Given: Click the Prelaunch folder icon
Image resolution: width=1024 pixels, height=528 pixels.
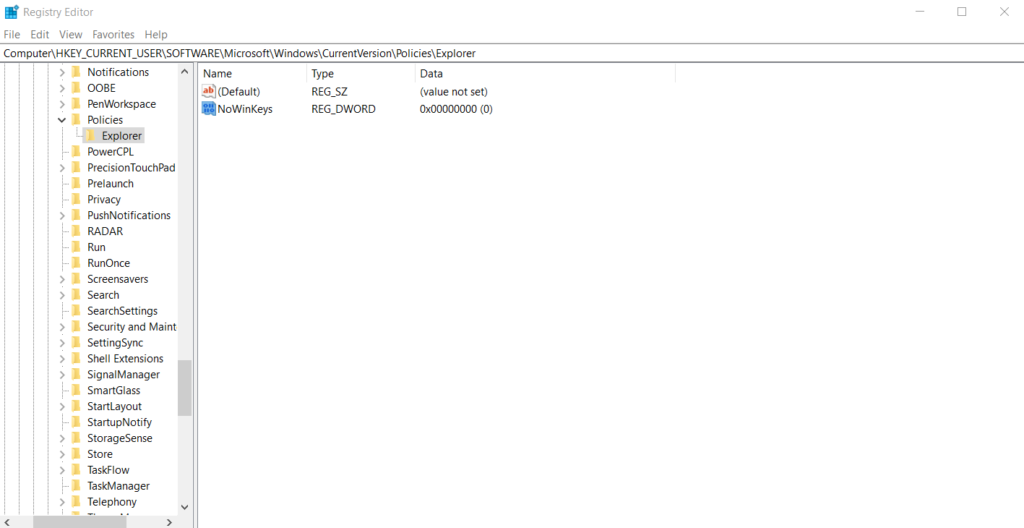Looking at the screenshot, I should pyautogui.click(x=76, y=184).
